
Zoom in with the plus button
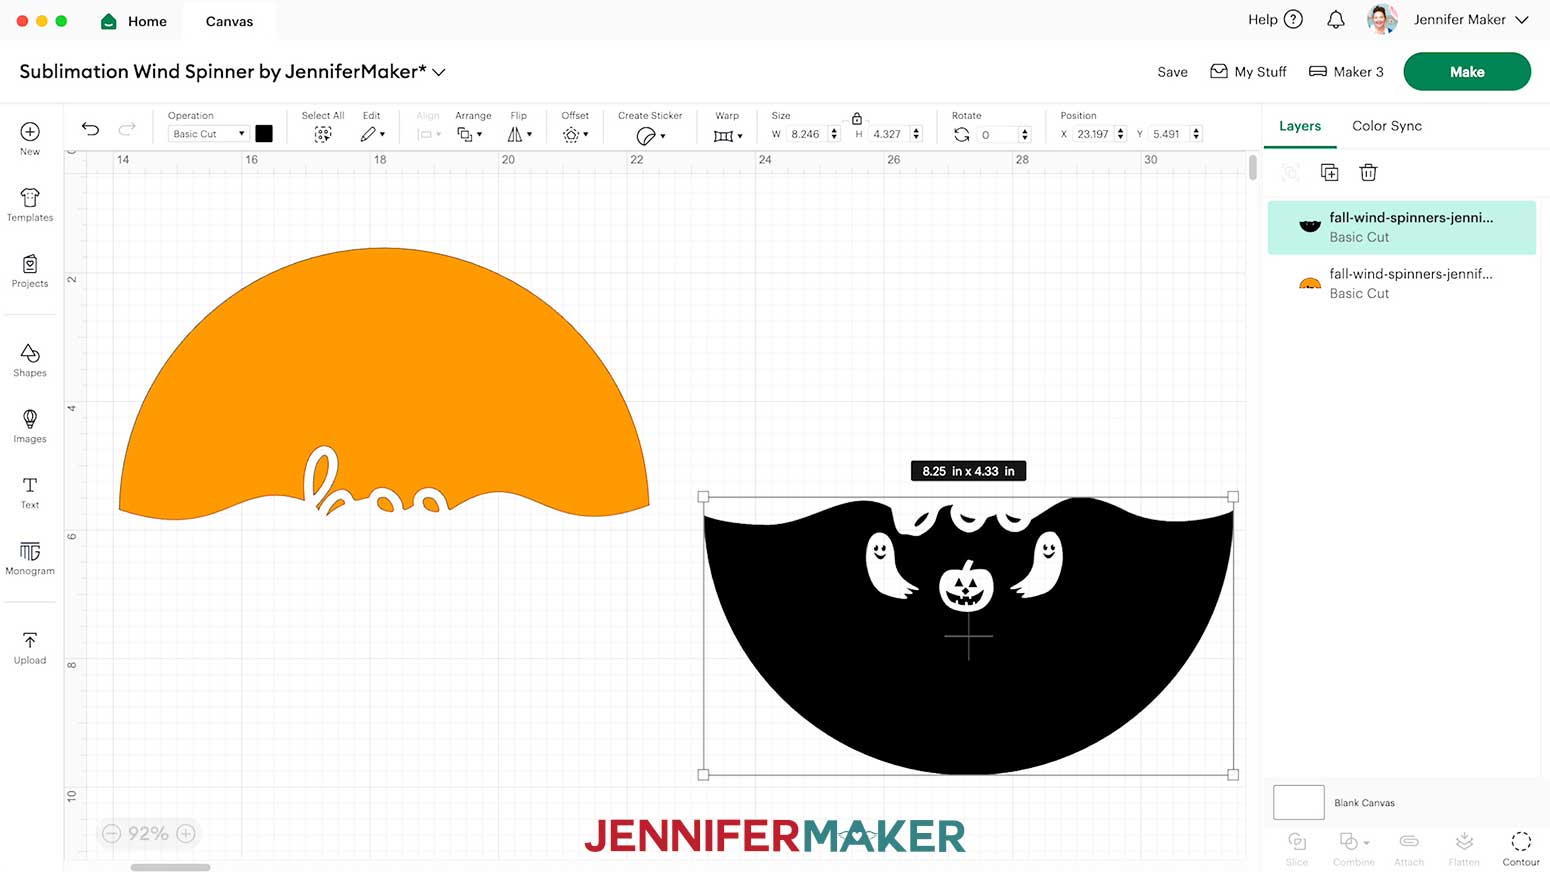point(186,833)
